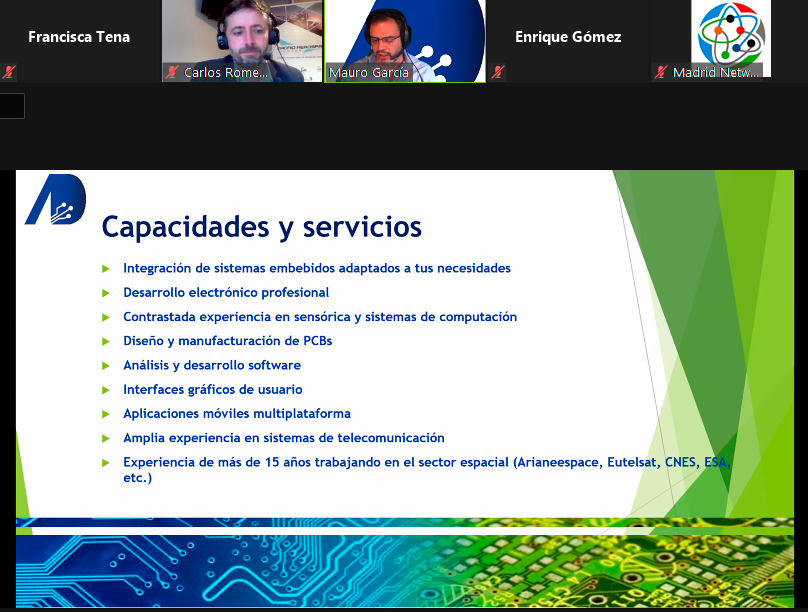Click the green arrow before 'Integración'

(106, 269)
